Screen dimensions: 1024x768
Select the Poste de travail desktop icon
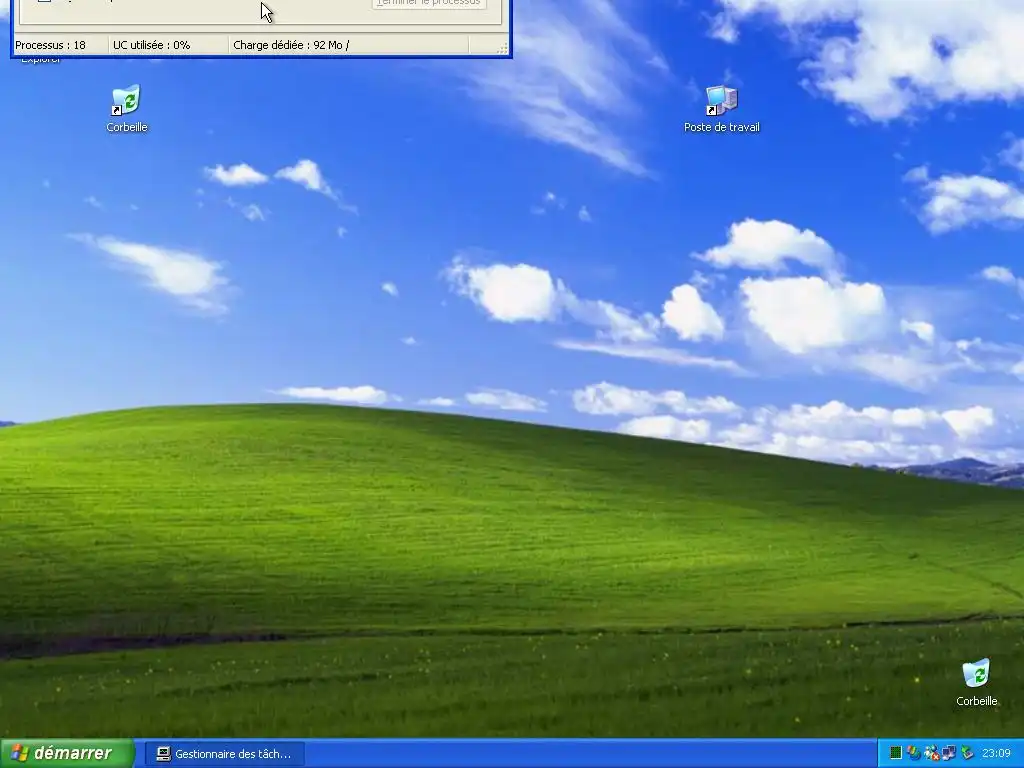click(722, 109)
